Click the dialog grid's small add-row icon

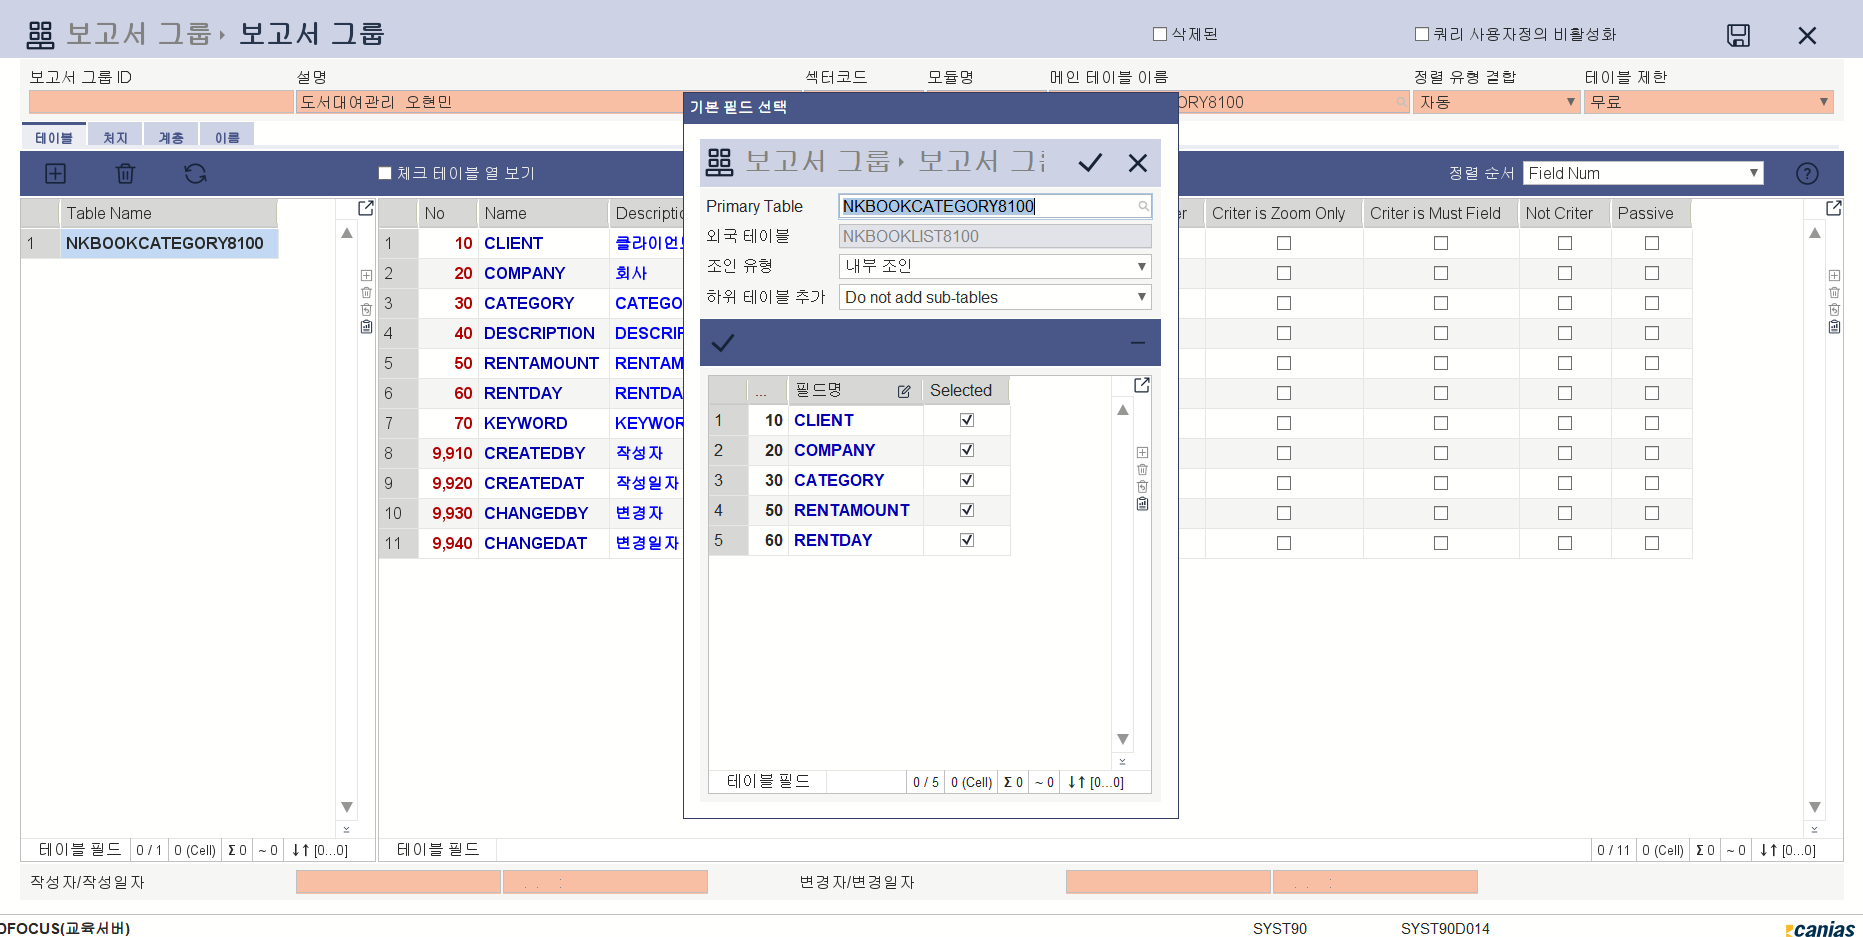click(1142, 452)
